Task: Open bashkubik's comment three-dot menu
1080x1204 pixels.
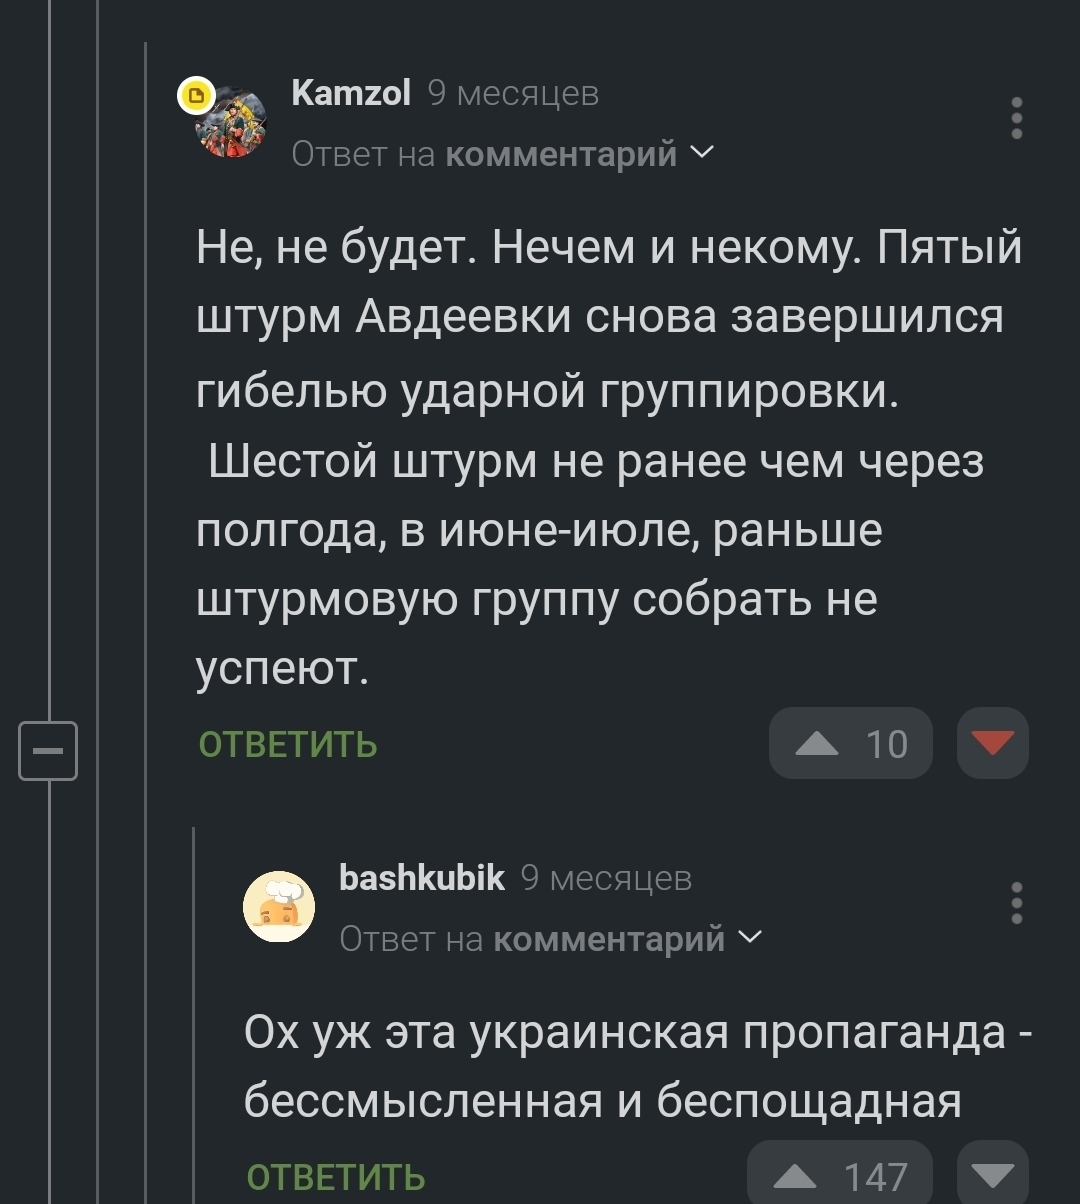Action: click(1016, 903)
